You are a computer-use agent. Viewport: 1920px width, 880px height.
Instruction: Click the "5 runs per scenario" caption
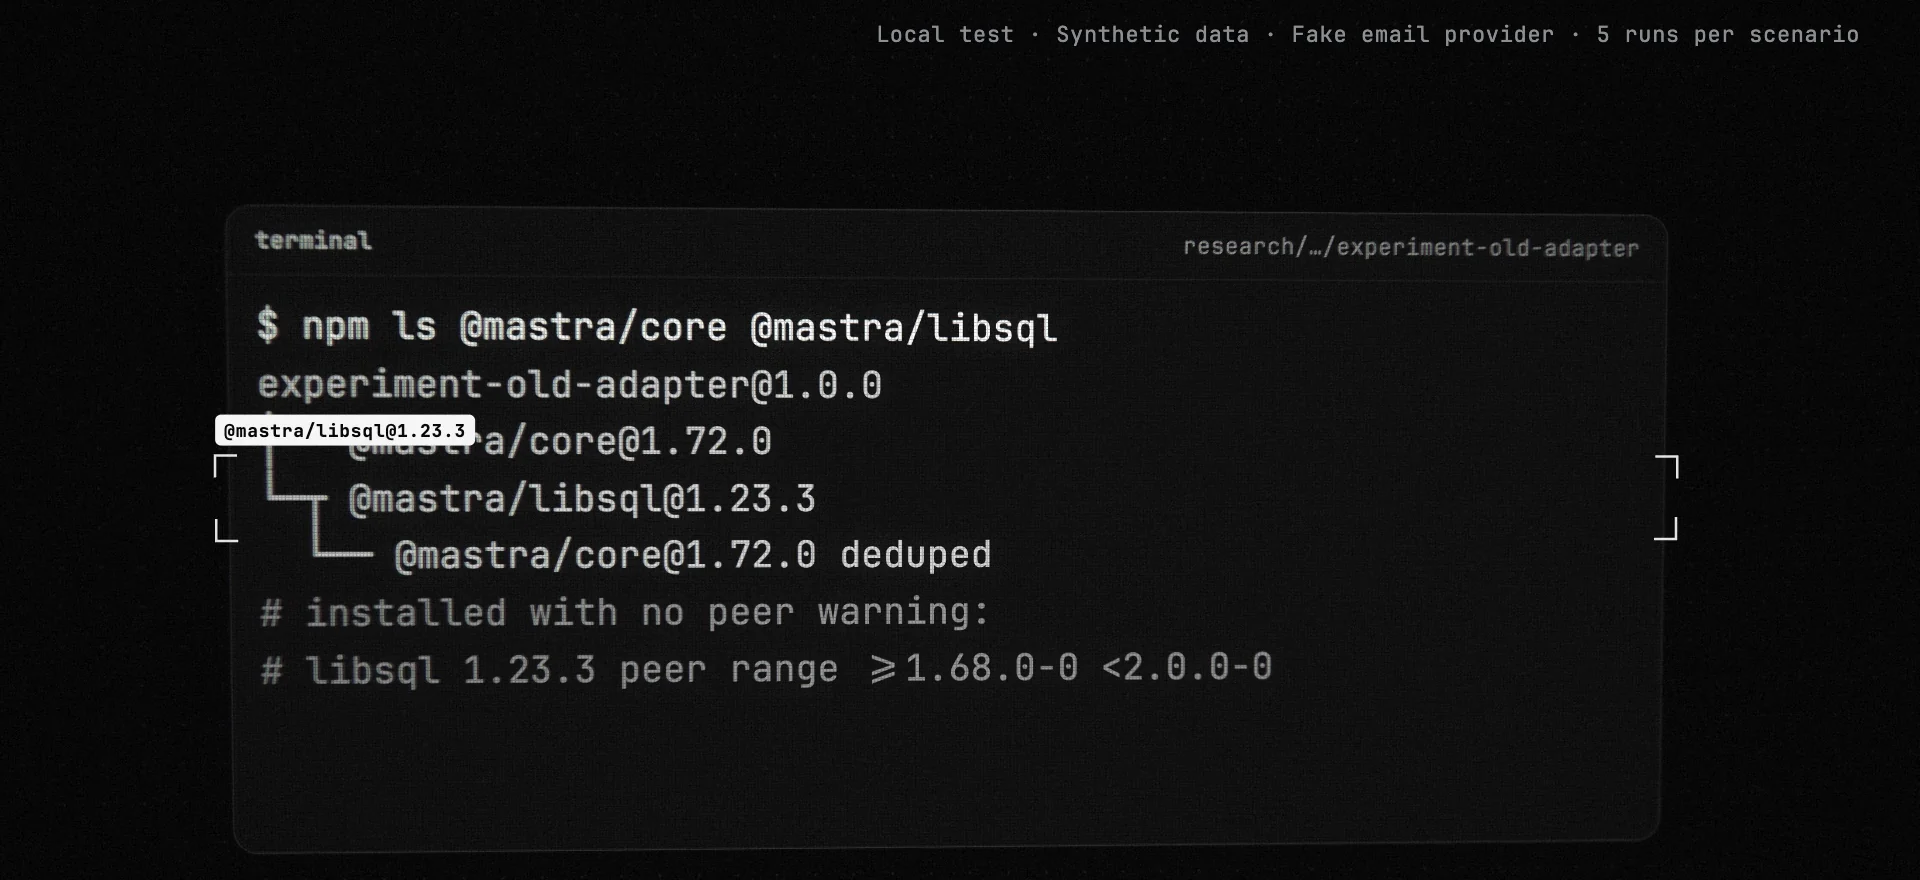pyautogui.click(x=1728, y=34)
